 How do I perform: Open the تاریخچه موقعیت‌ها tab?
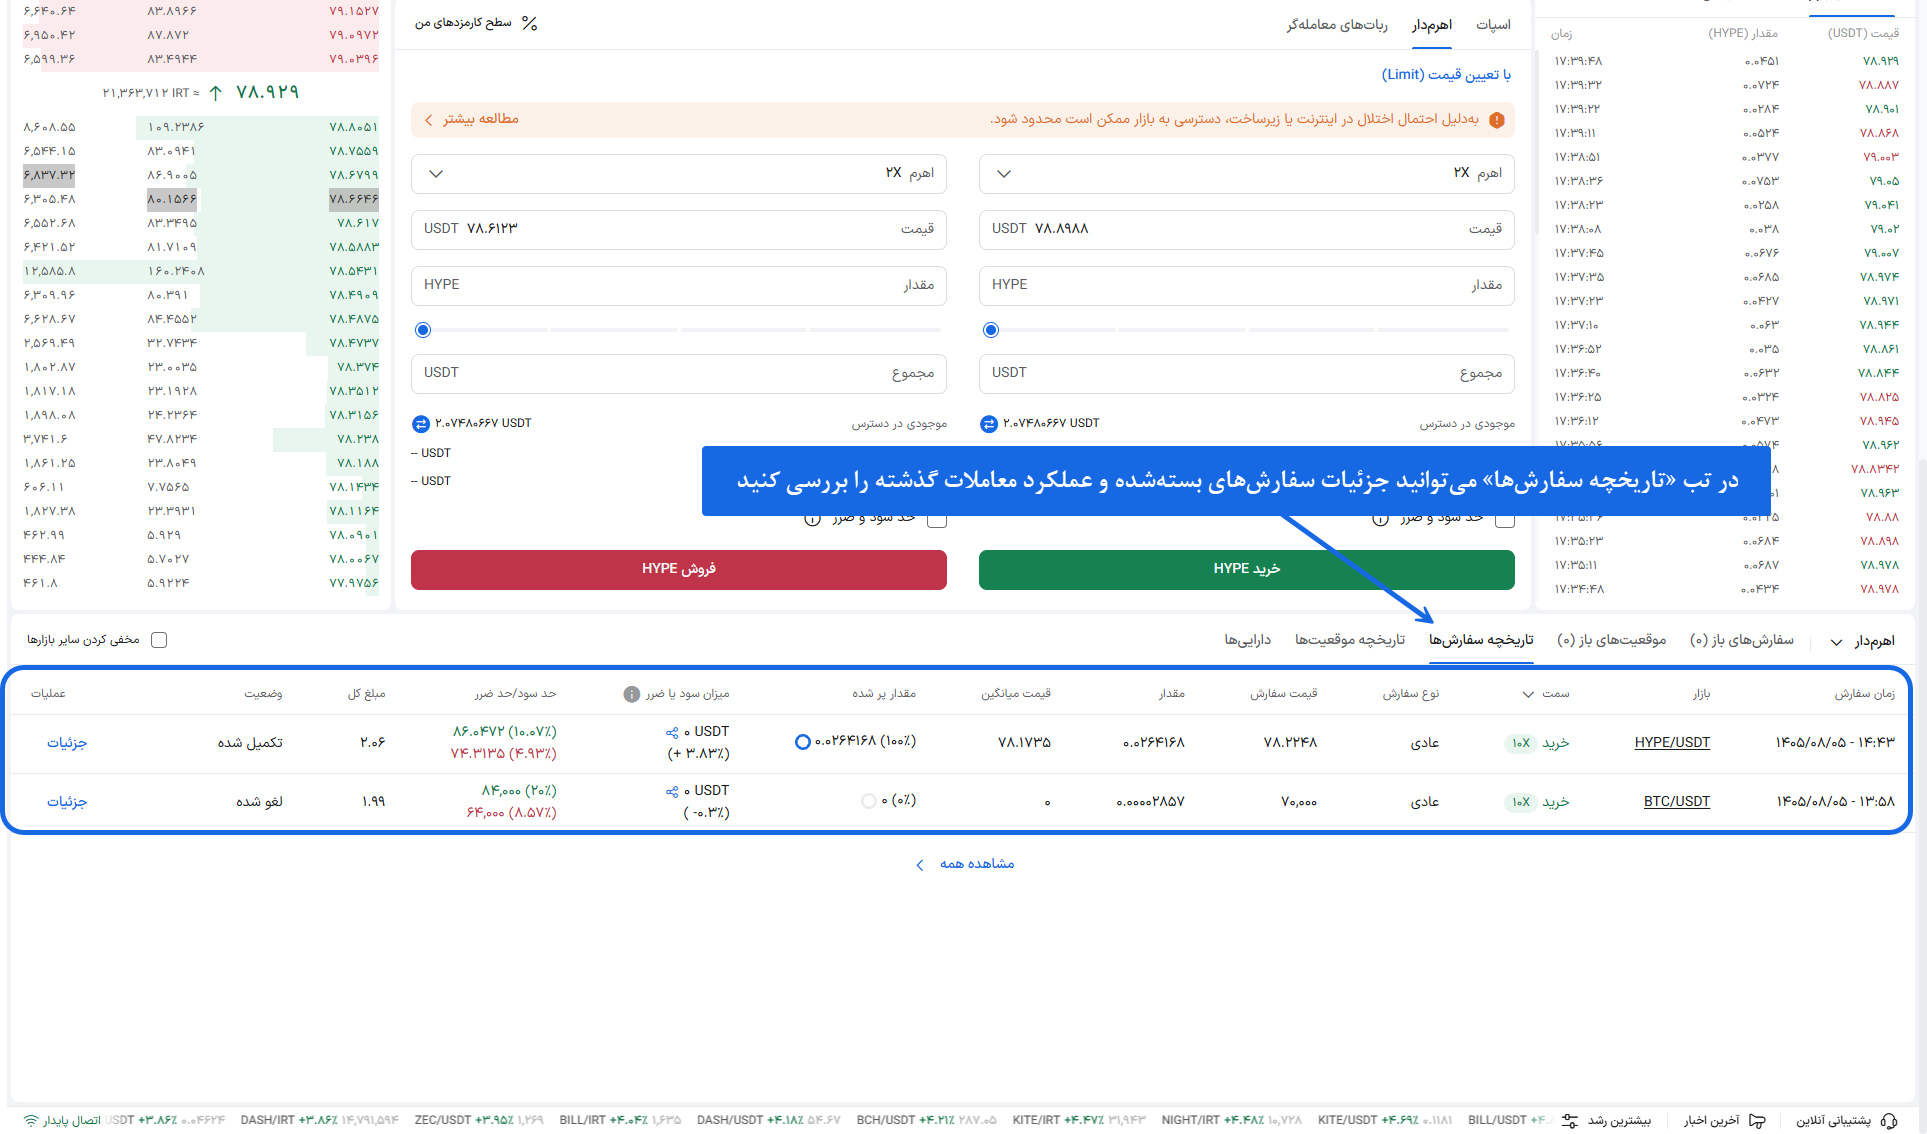click(1350, 640)
